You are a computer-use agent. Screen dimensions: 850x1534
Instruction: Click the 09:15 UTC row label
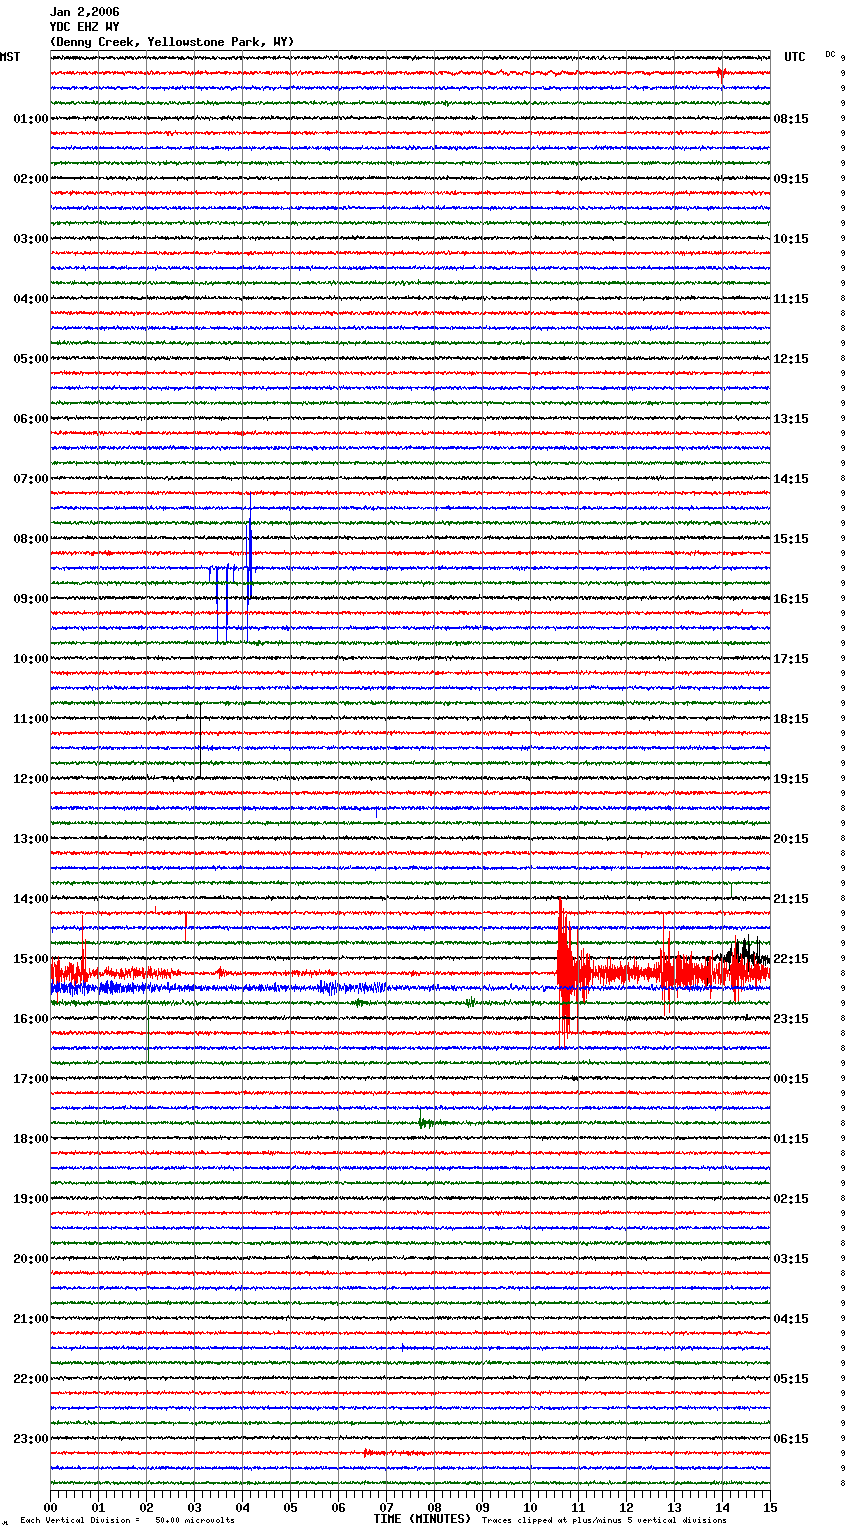[791, 179]
